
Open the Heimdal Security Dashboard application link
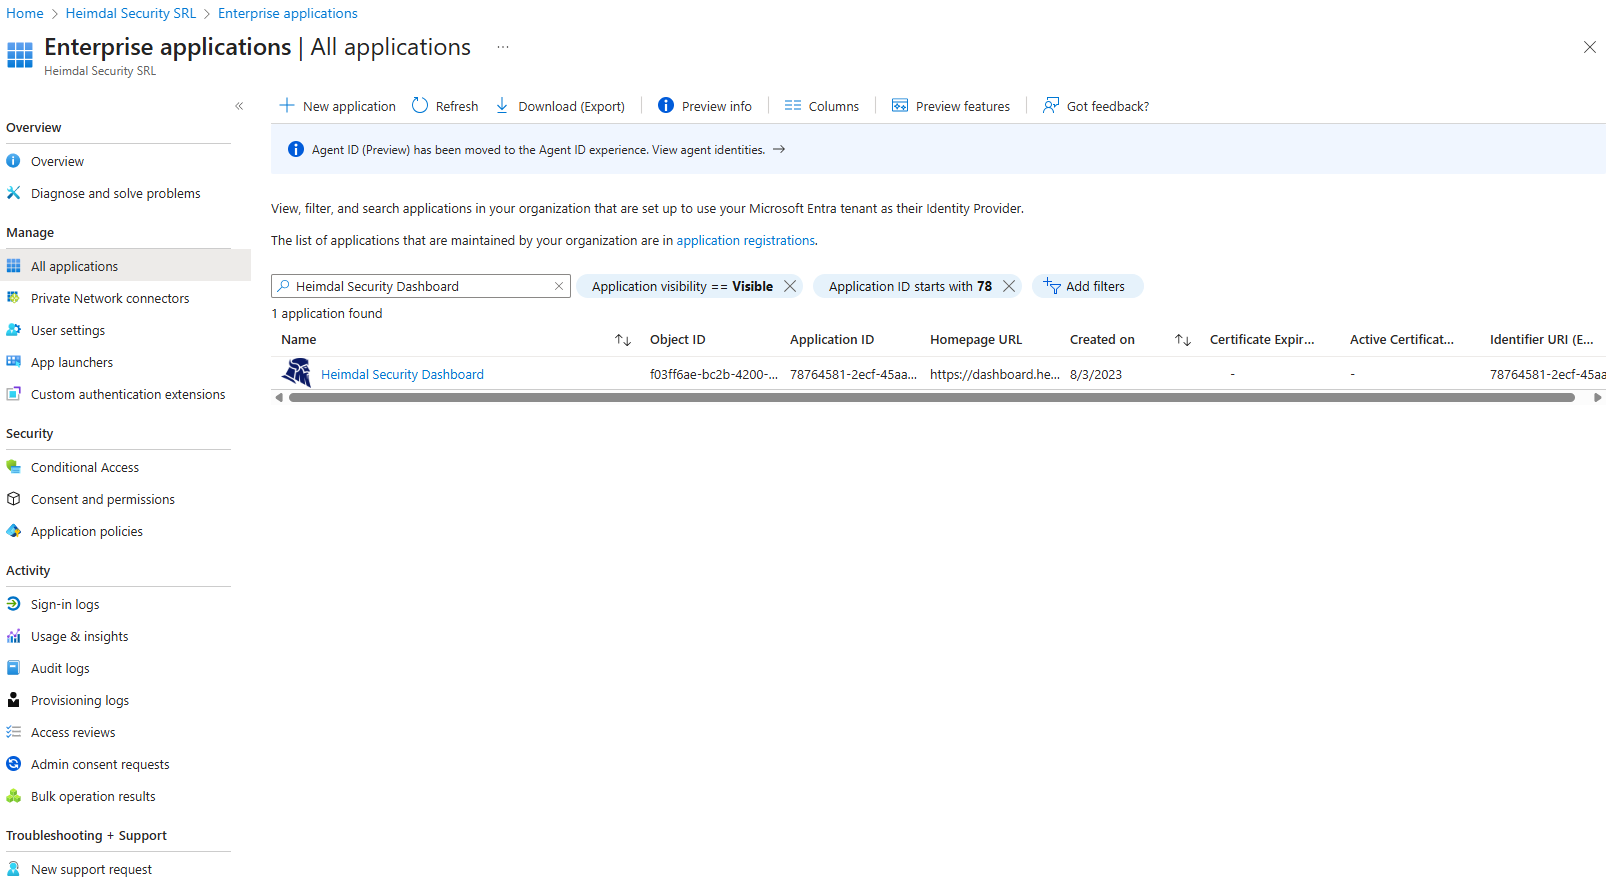click(402, 374)
